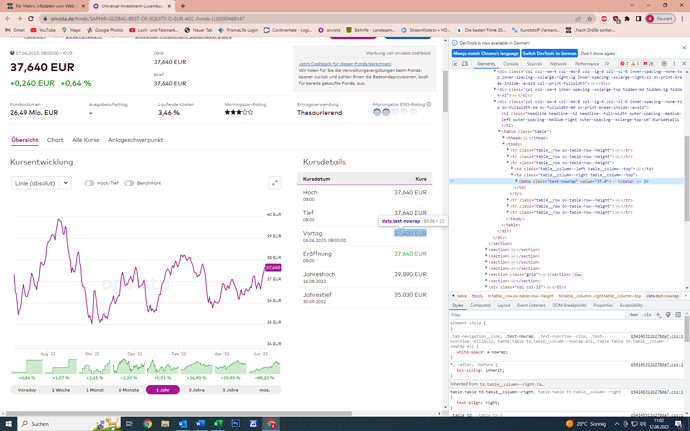The width and height of the screenshot is (690, 431).
Task: Open the Alle Kurse tab
Action: (x=85, y=140)
